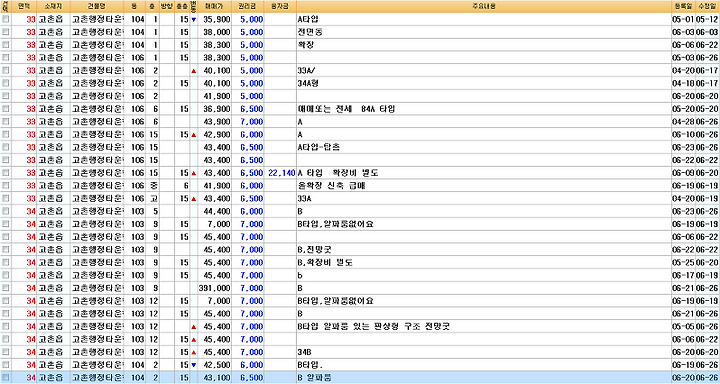
Task: Sort by the 면적 column header
Action: (24, 6)
